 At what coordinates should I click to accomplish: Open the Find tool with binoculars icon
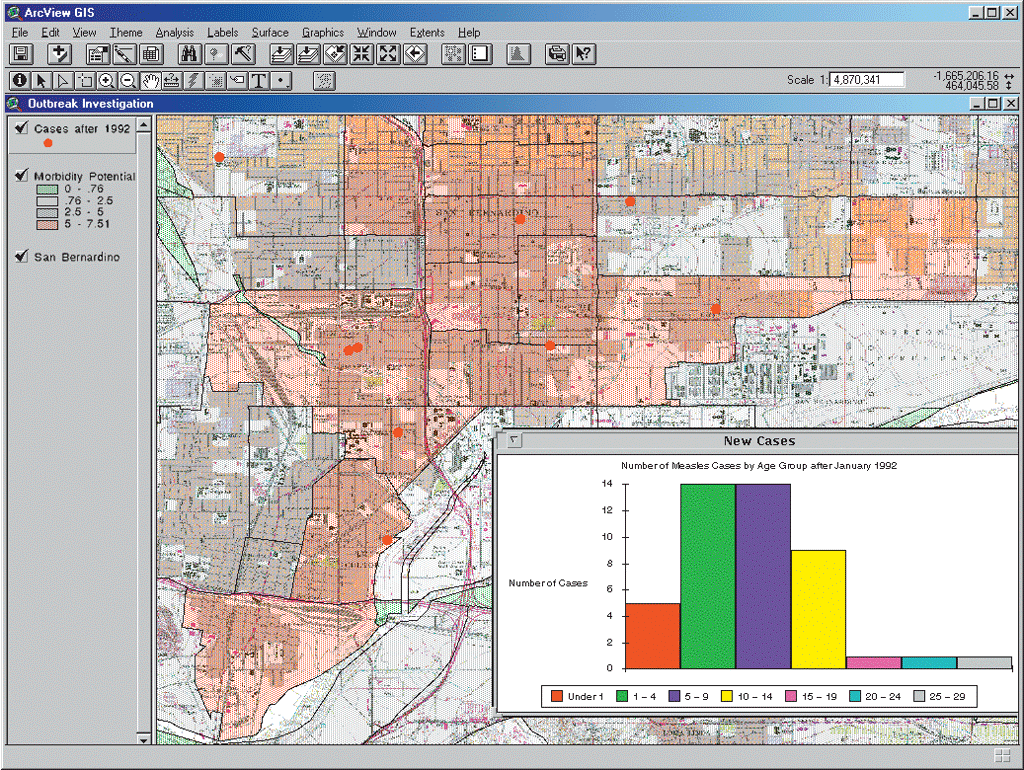click(x=187, y=55)
